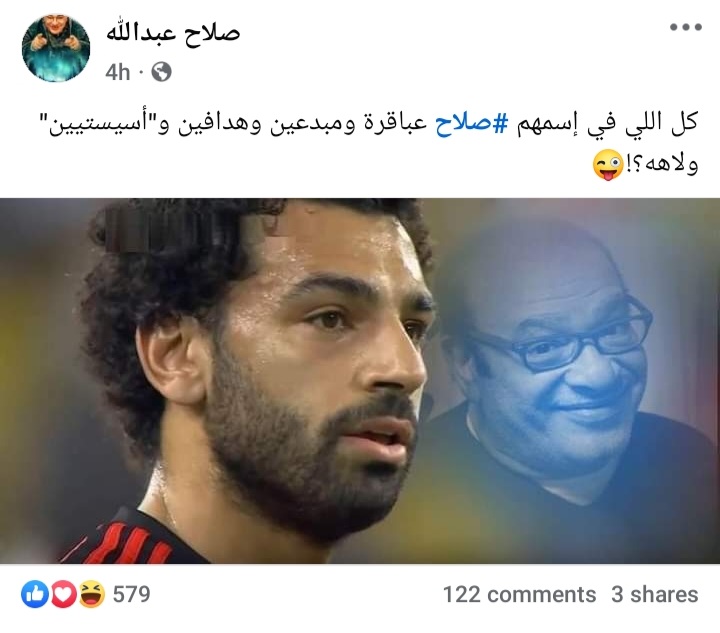Click the red heart Love reaction icon
The height and width of the screenshot is (633, 720).
[63, 594]
